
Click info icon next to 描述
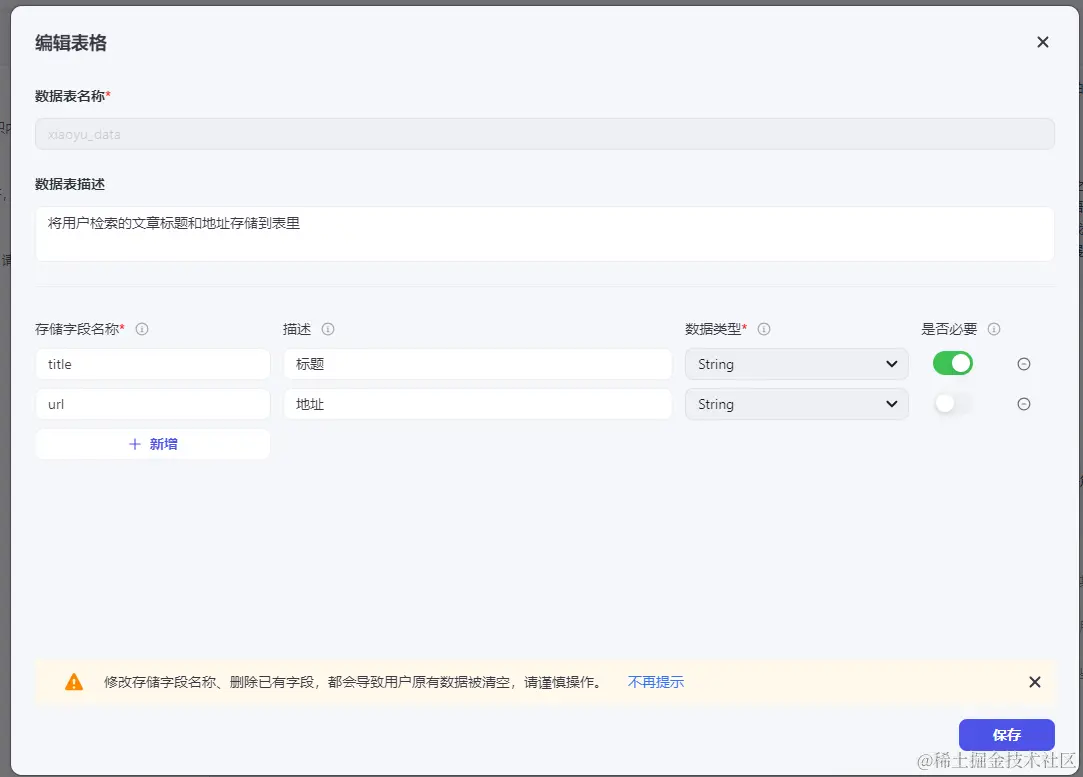(328, 329)
